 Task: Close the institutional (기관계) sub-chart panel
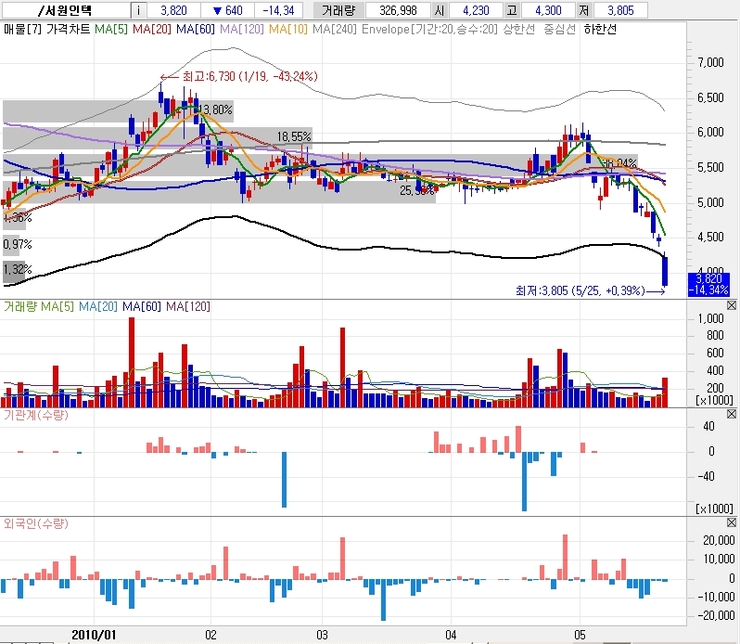[732, 414]
